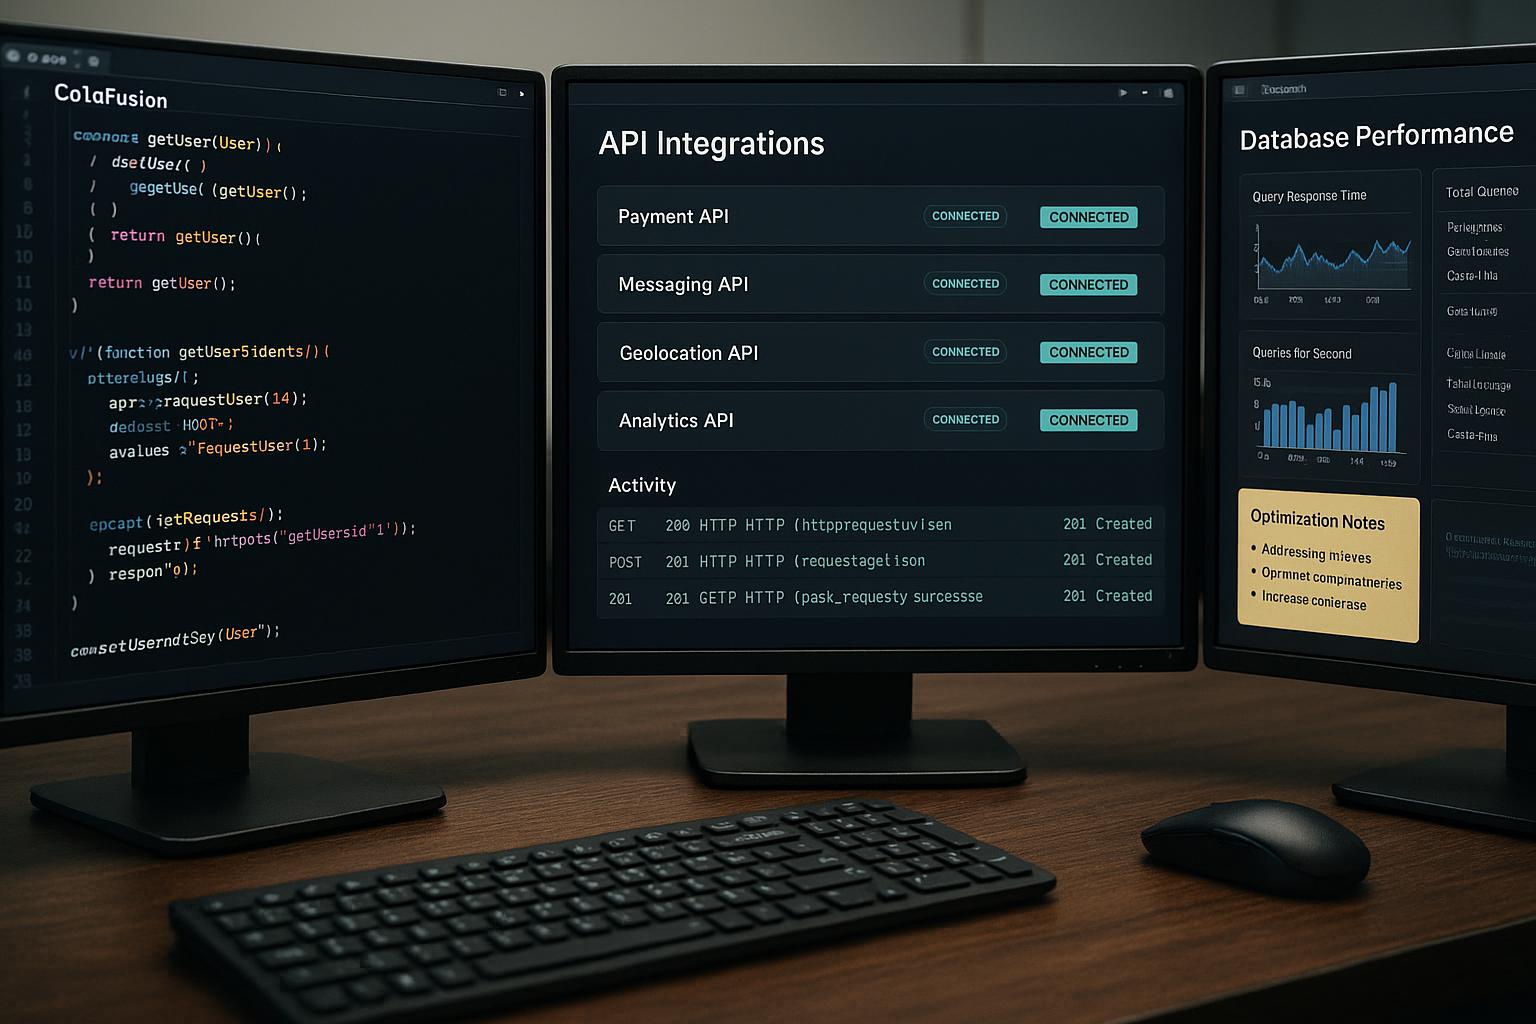Click the getUser(User) line at top of code
The height and width of the screenshot is (1024, 1536).
(x=177, y=141)
